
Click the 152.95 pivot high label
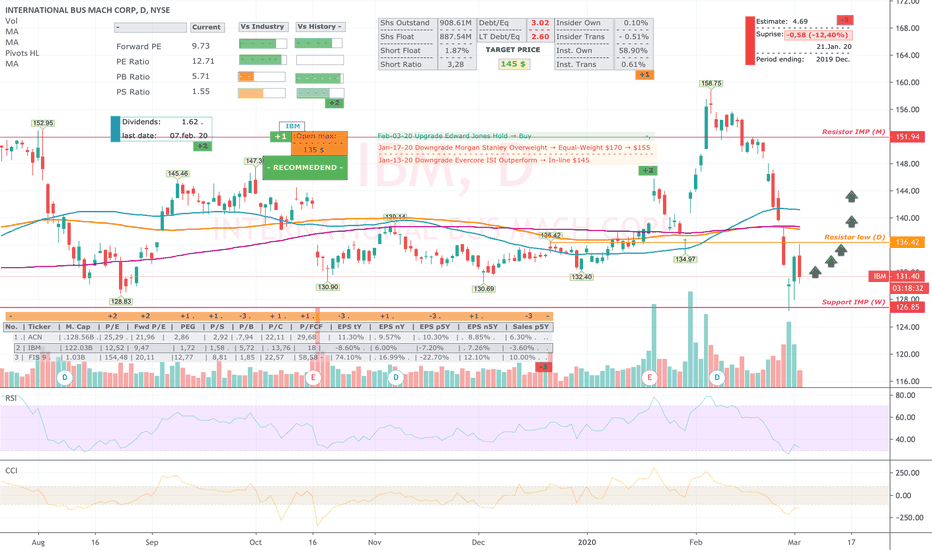(x=43, y=124)
